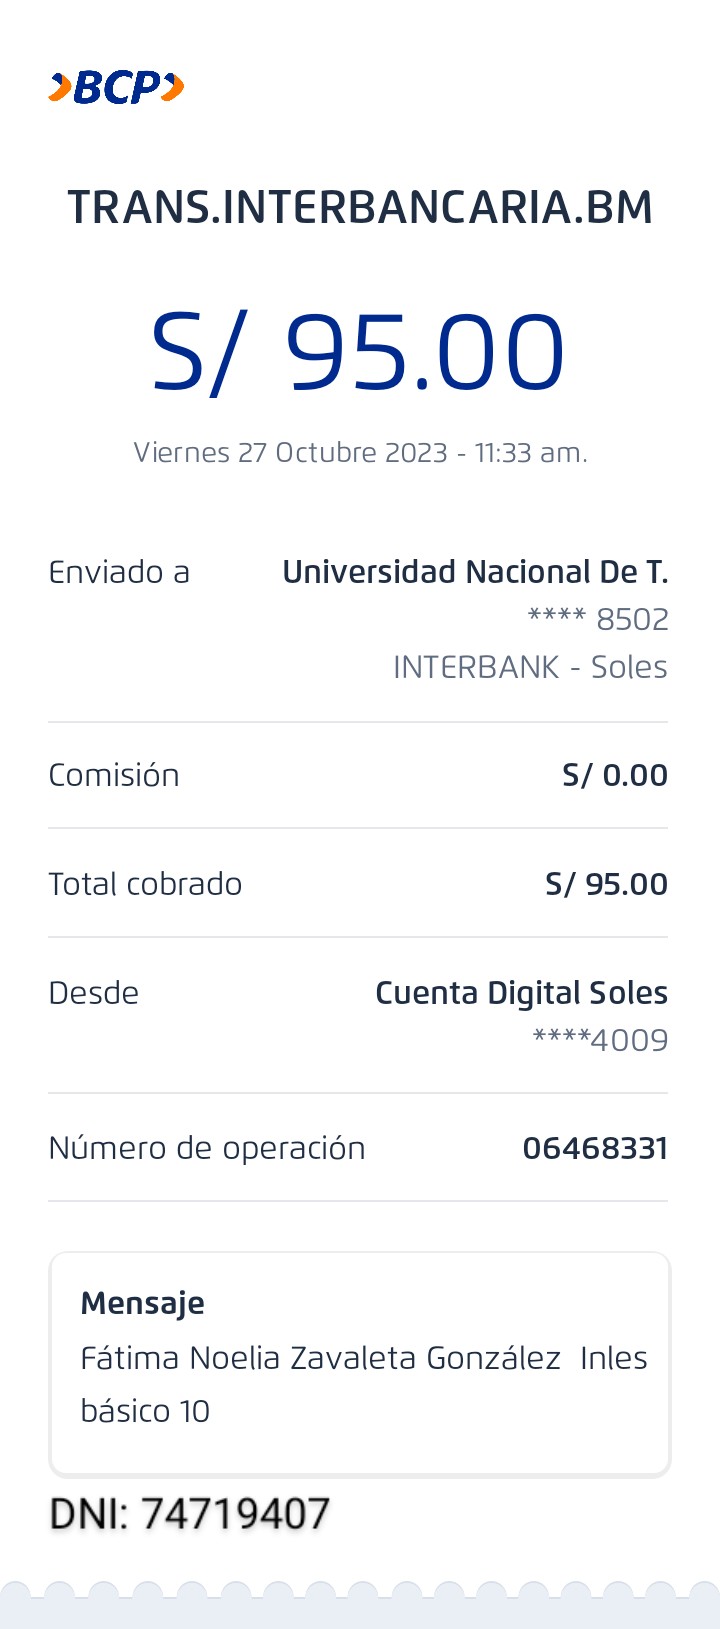Click the Desde label

94,993
